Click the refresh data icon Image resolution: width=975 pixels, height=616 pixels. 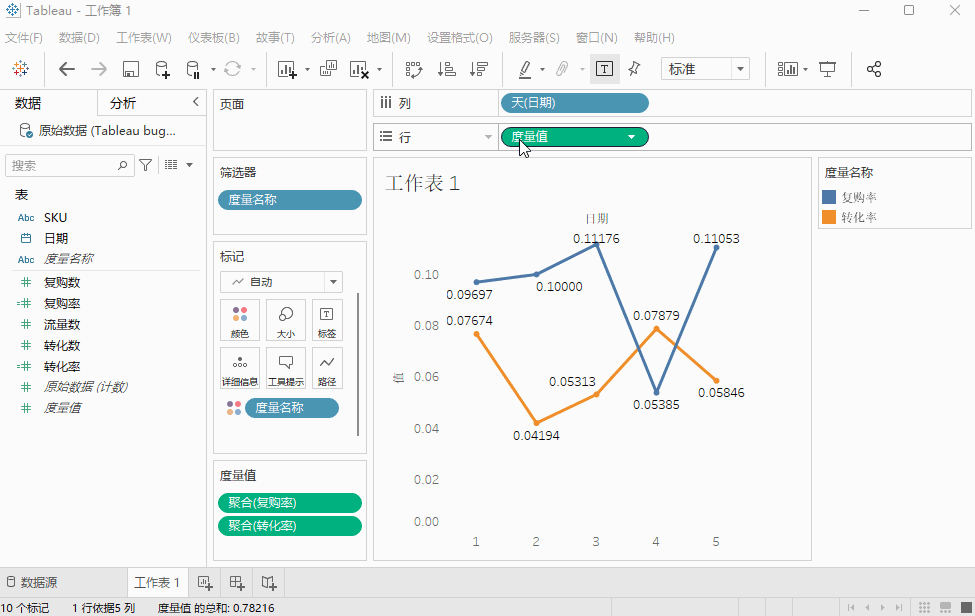click(233, 69)
